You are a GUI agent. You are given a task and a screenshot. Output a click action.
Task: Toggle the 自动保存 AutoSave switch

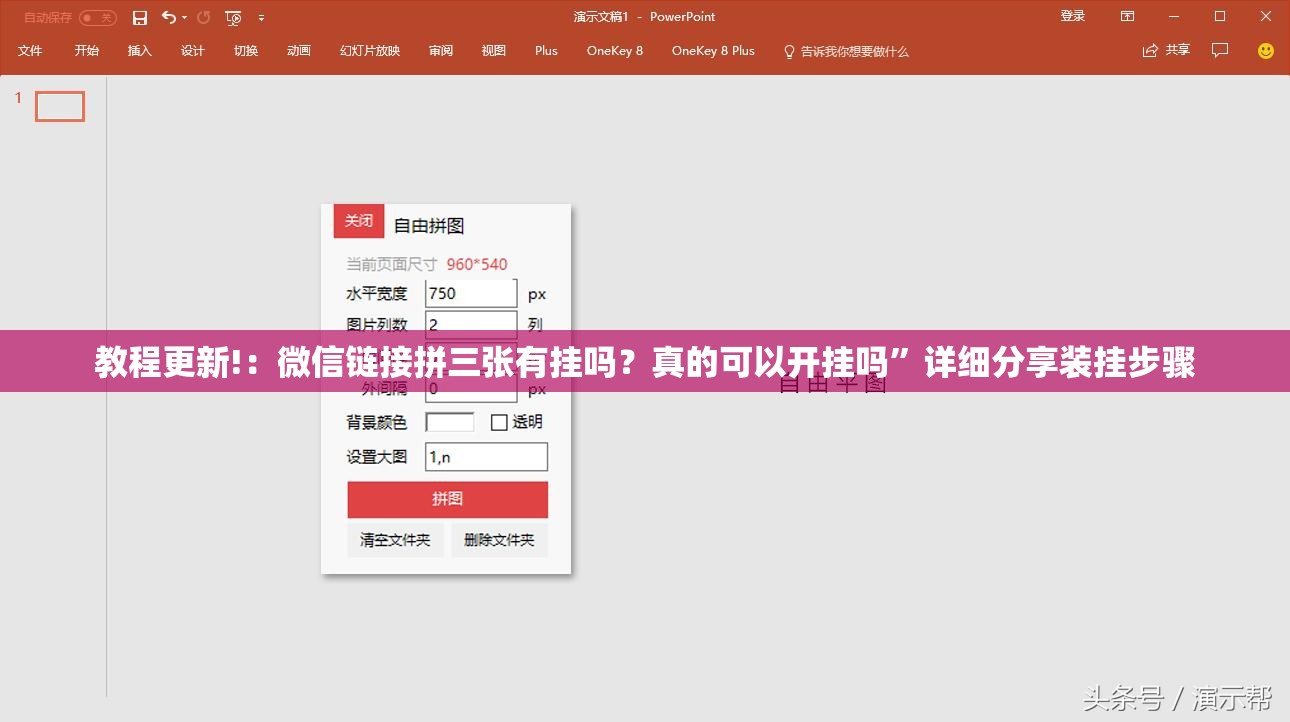pos(97,17)
